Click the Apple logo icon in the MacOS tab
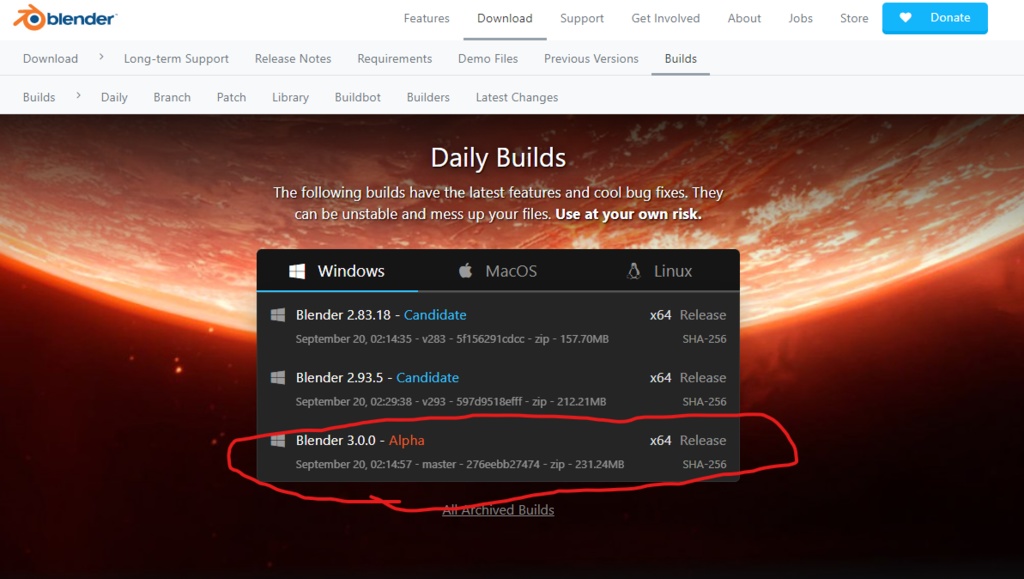Image resolution: width=1024 pixels, height=579 pixels. click(465, 270)
